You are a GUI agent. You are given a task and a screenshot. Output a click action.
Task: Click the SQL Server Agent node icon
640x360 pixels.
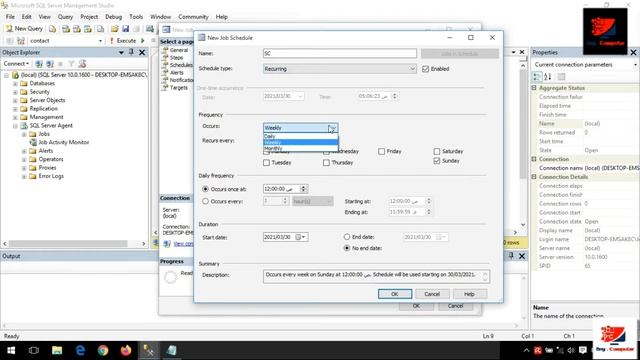[24, 126]
